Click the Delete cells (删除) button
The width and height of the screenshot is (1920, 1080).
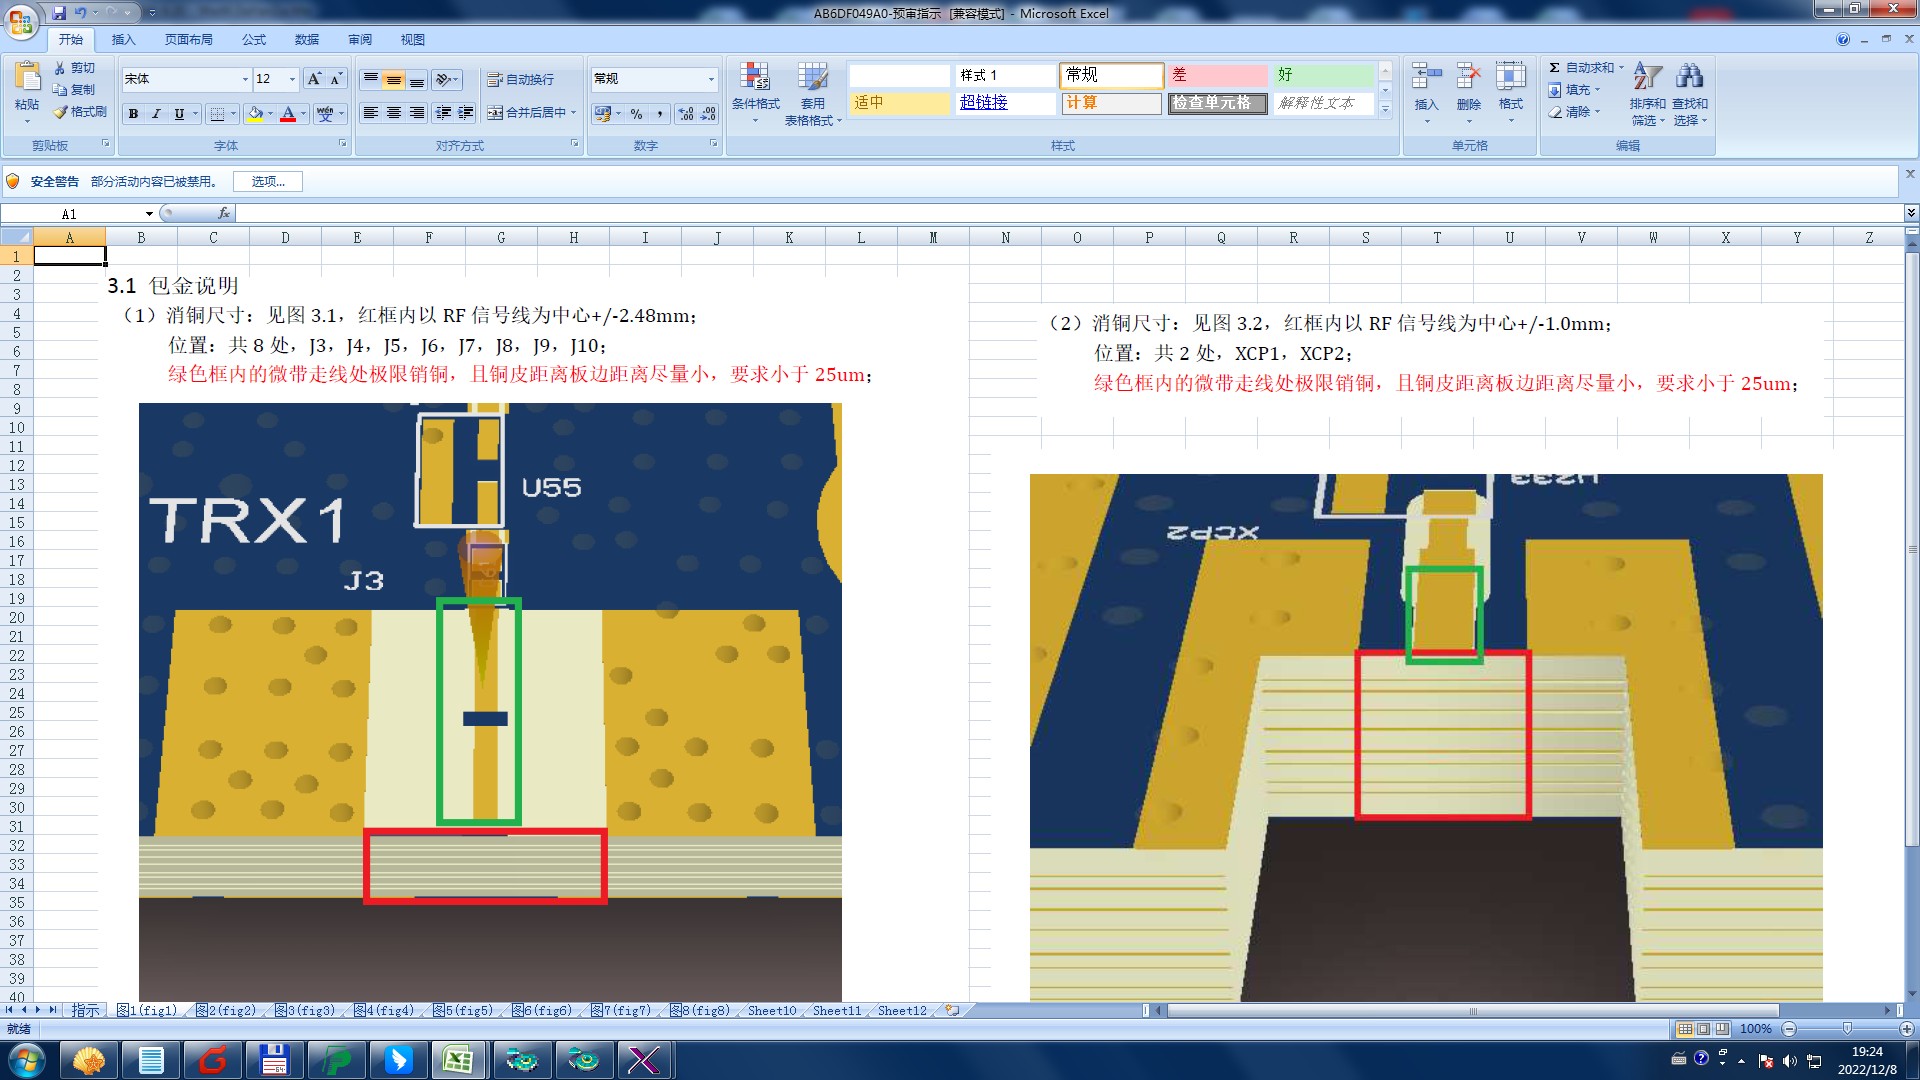click(x=1468, y=92)
